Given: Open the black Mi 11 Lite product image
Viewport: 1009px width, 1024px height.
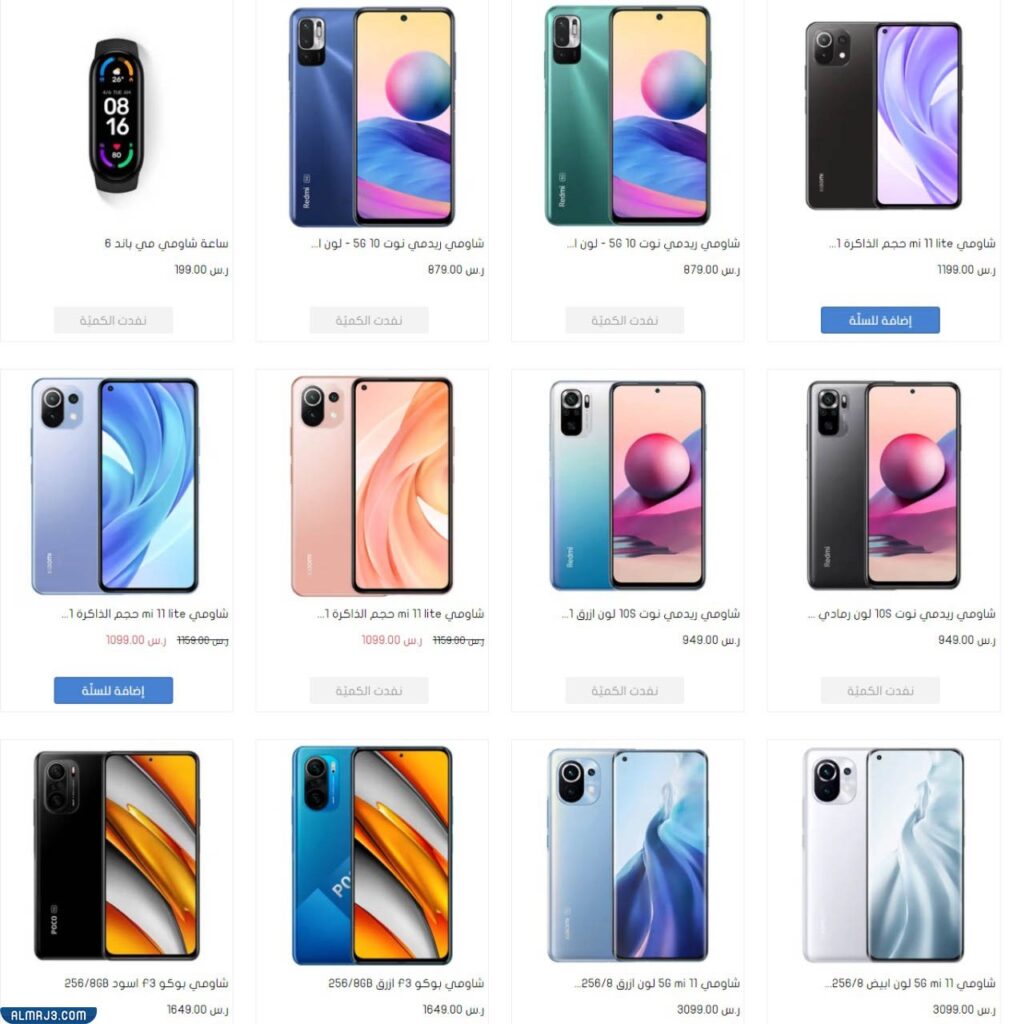Looking at the screenshot, I should pyautogui.click(x=884, y=116).
